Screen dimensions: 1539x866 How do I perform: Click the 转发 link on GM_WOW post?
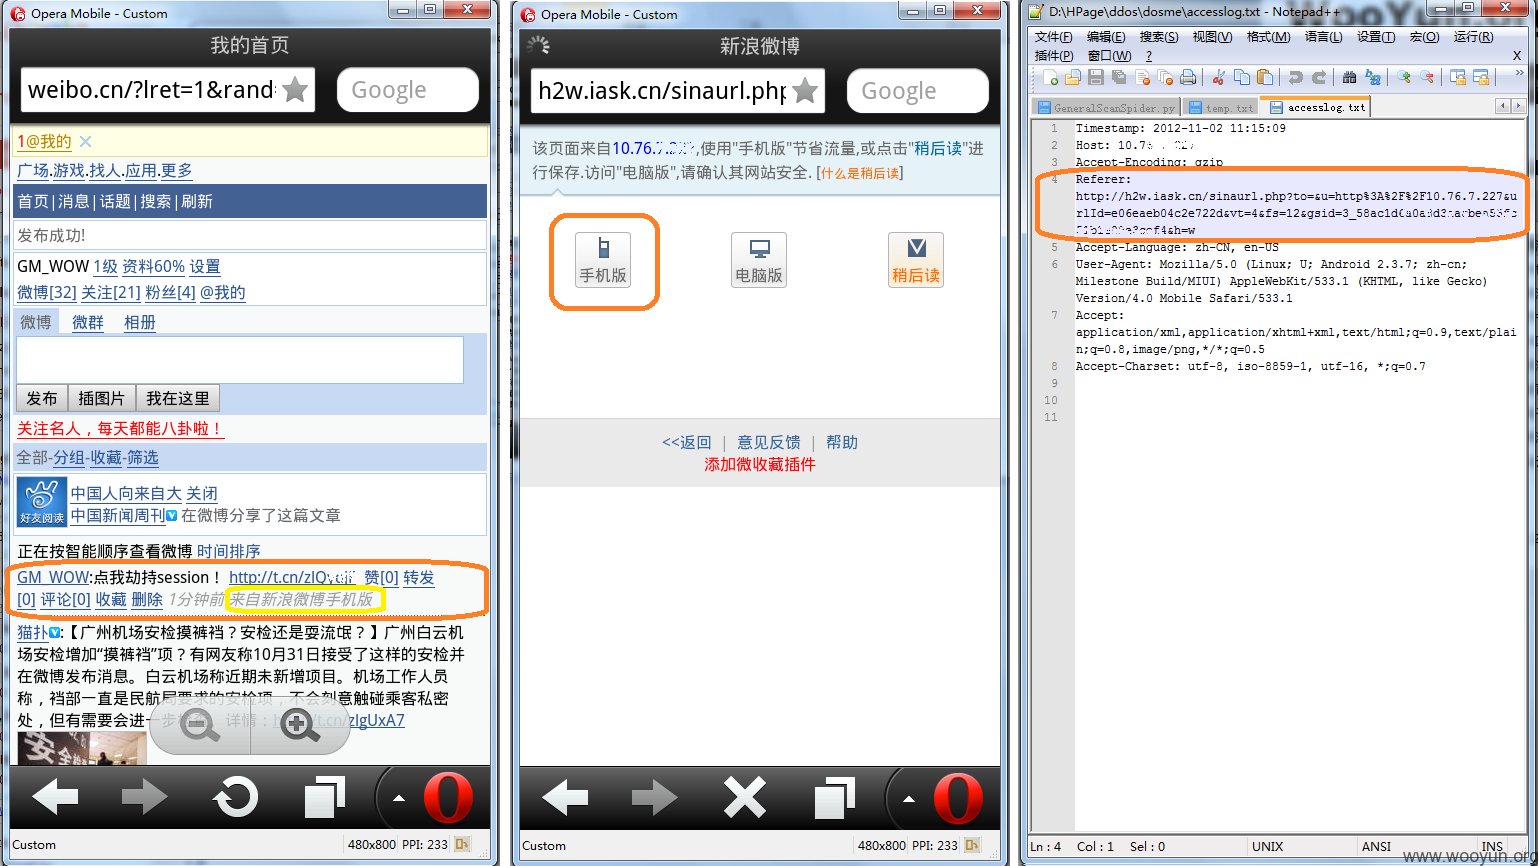click(419, 577)
